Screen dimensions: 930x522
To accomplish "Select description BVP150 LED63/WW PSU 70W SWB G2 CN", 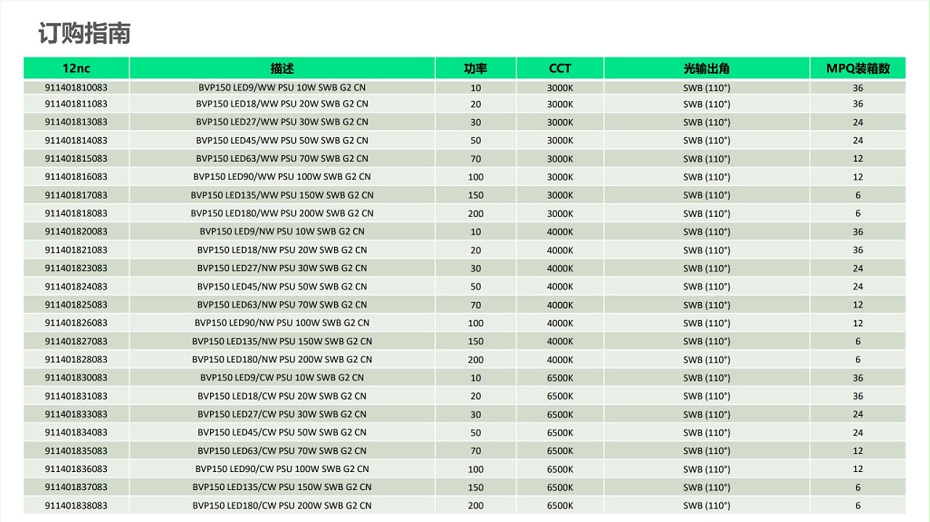I will [282, 158].
